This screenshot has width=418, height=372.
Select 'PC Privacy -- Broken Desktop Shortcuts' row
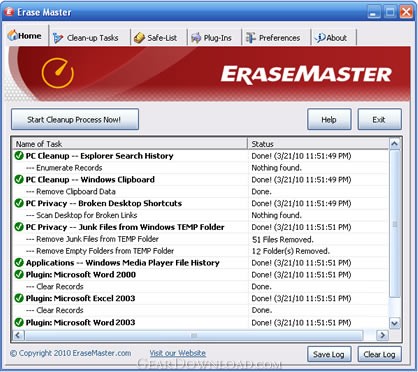200,203
